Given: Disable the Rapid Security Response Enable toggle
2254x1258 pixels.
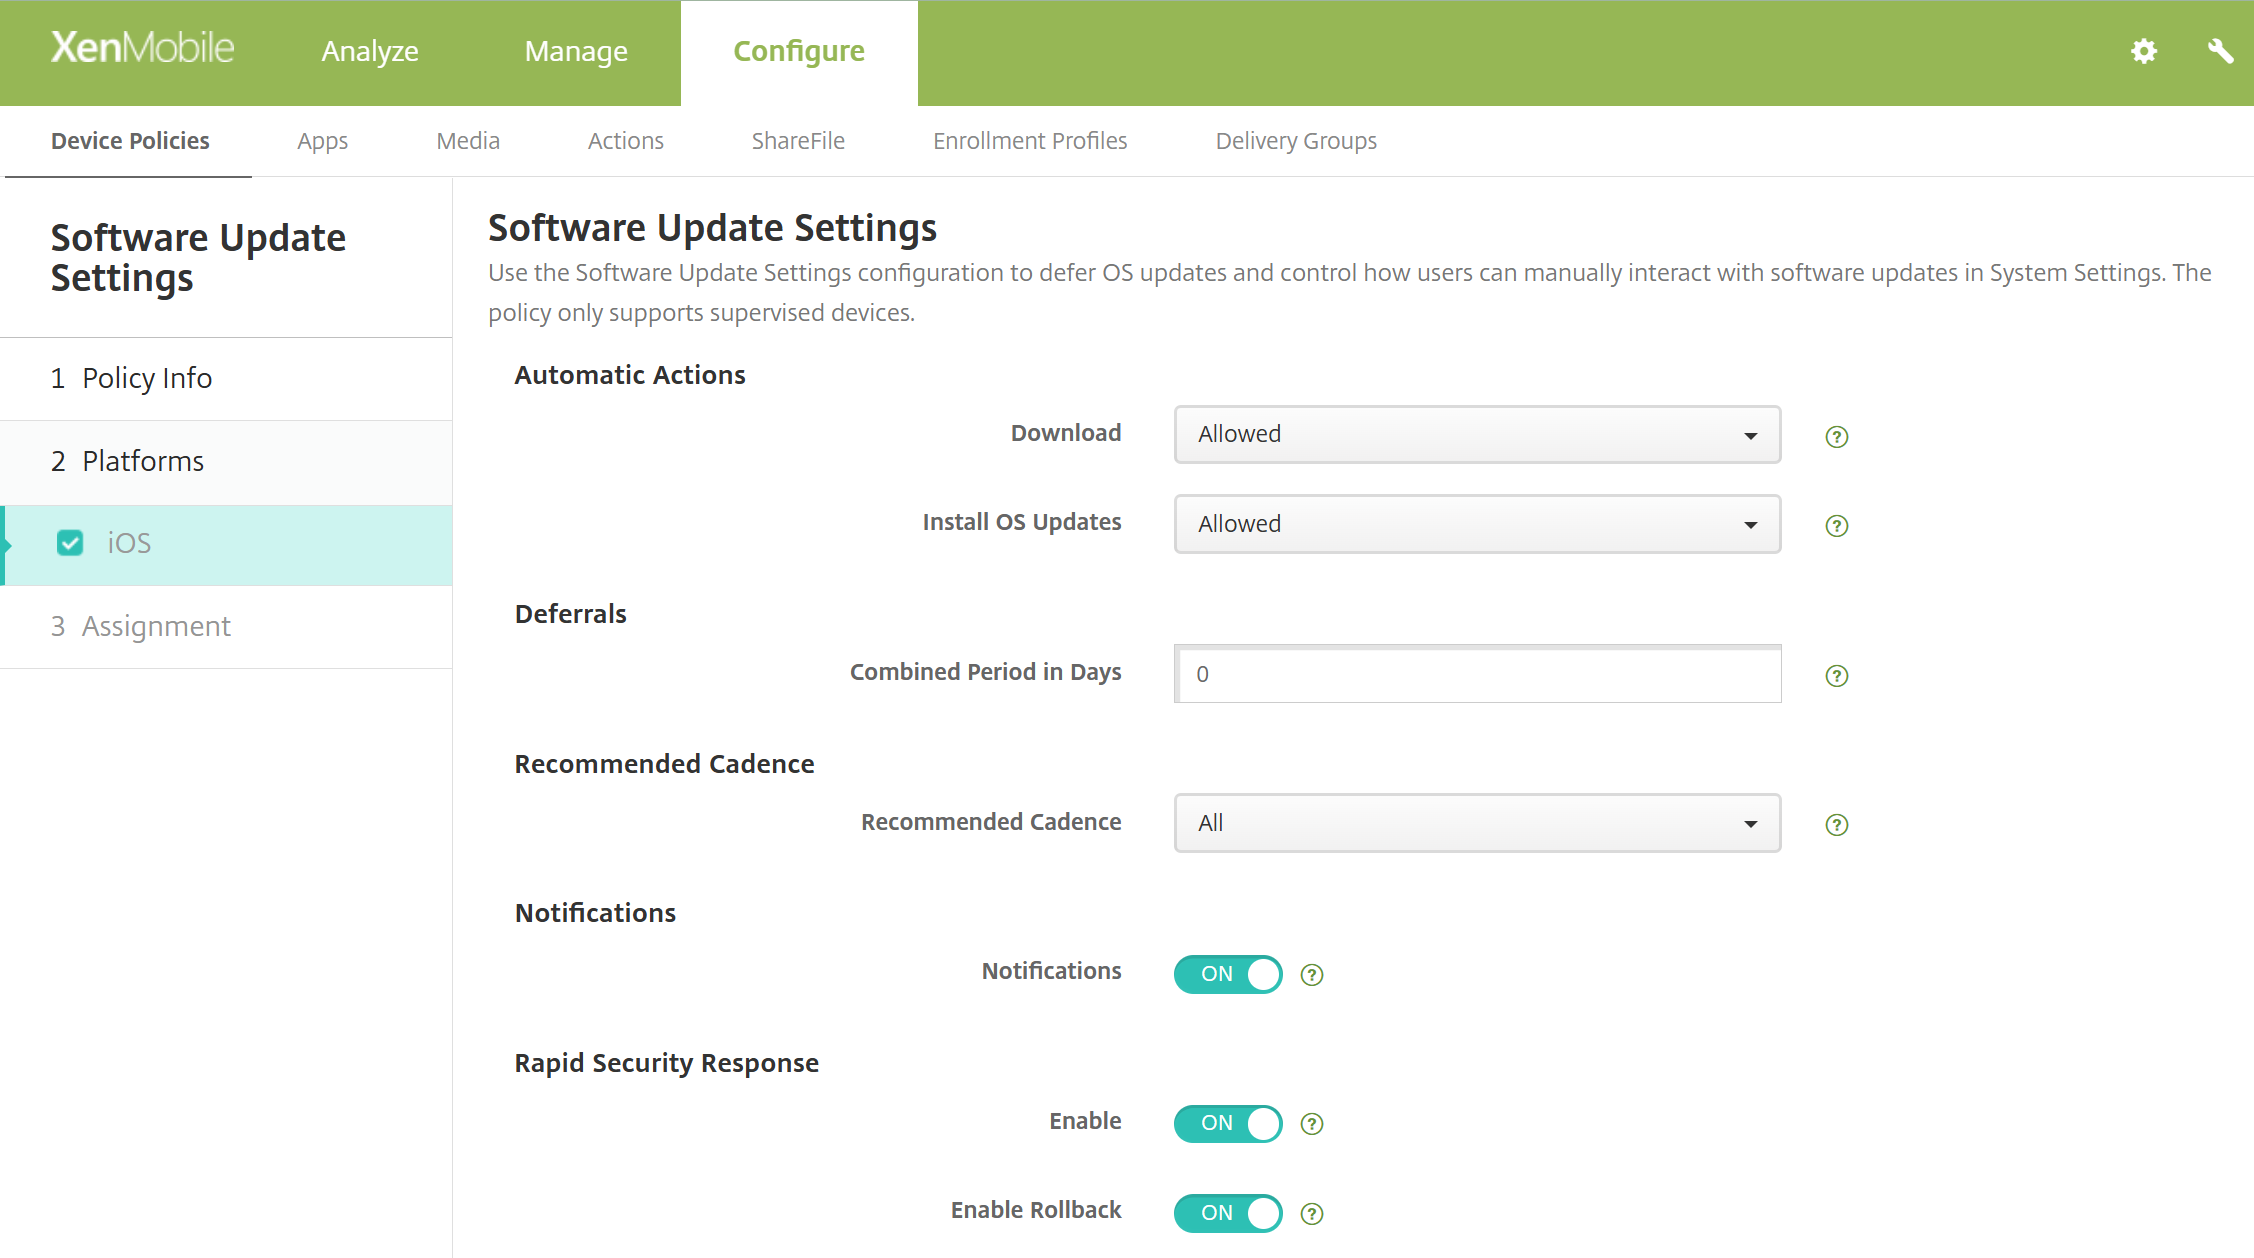Looking at the screenshot, I should tap(1227, 1123).
